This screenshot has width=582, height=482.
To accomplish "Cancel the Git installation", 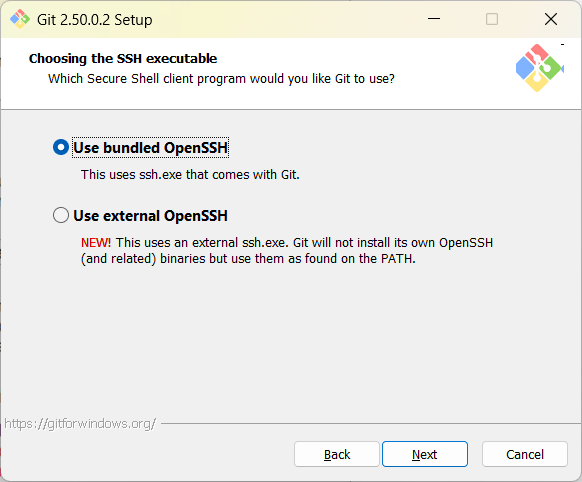I will (525, 454).
